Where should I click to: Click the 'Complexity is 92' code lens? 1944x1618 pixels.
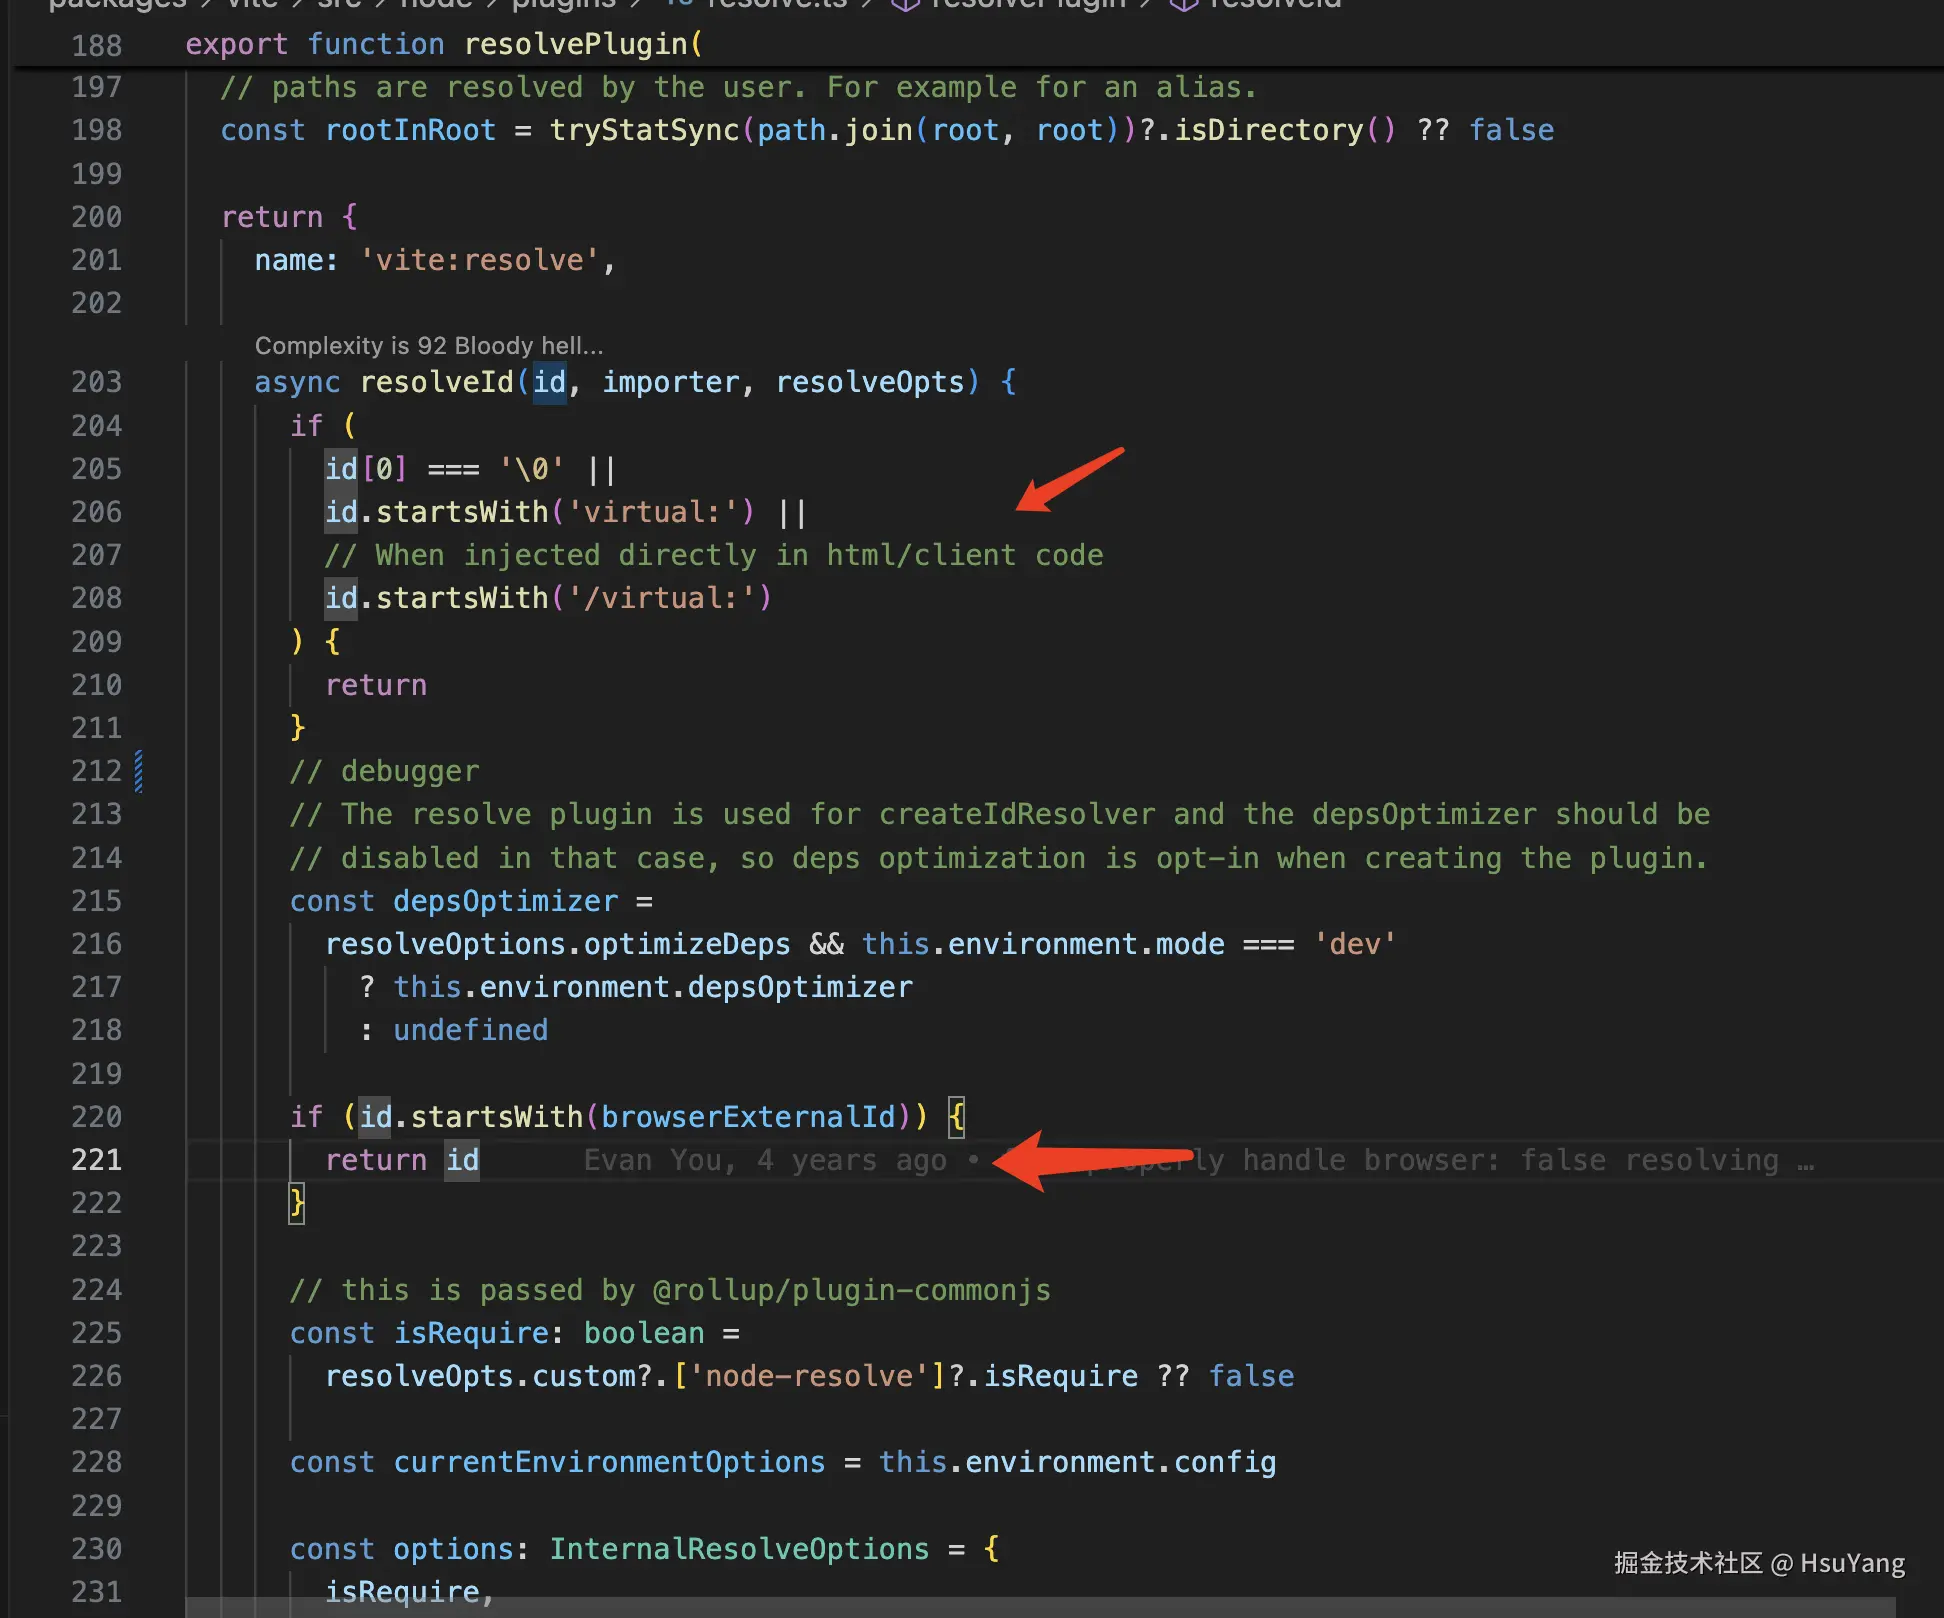pyautogui.click(x=428, y=345)
